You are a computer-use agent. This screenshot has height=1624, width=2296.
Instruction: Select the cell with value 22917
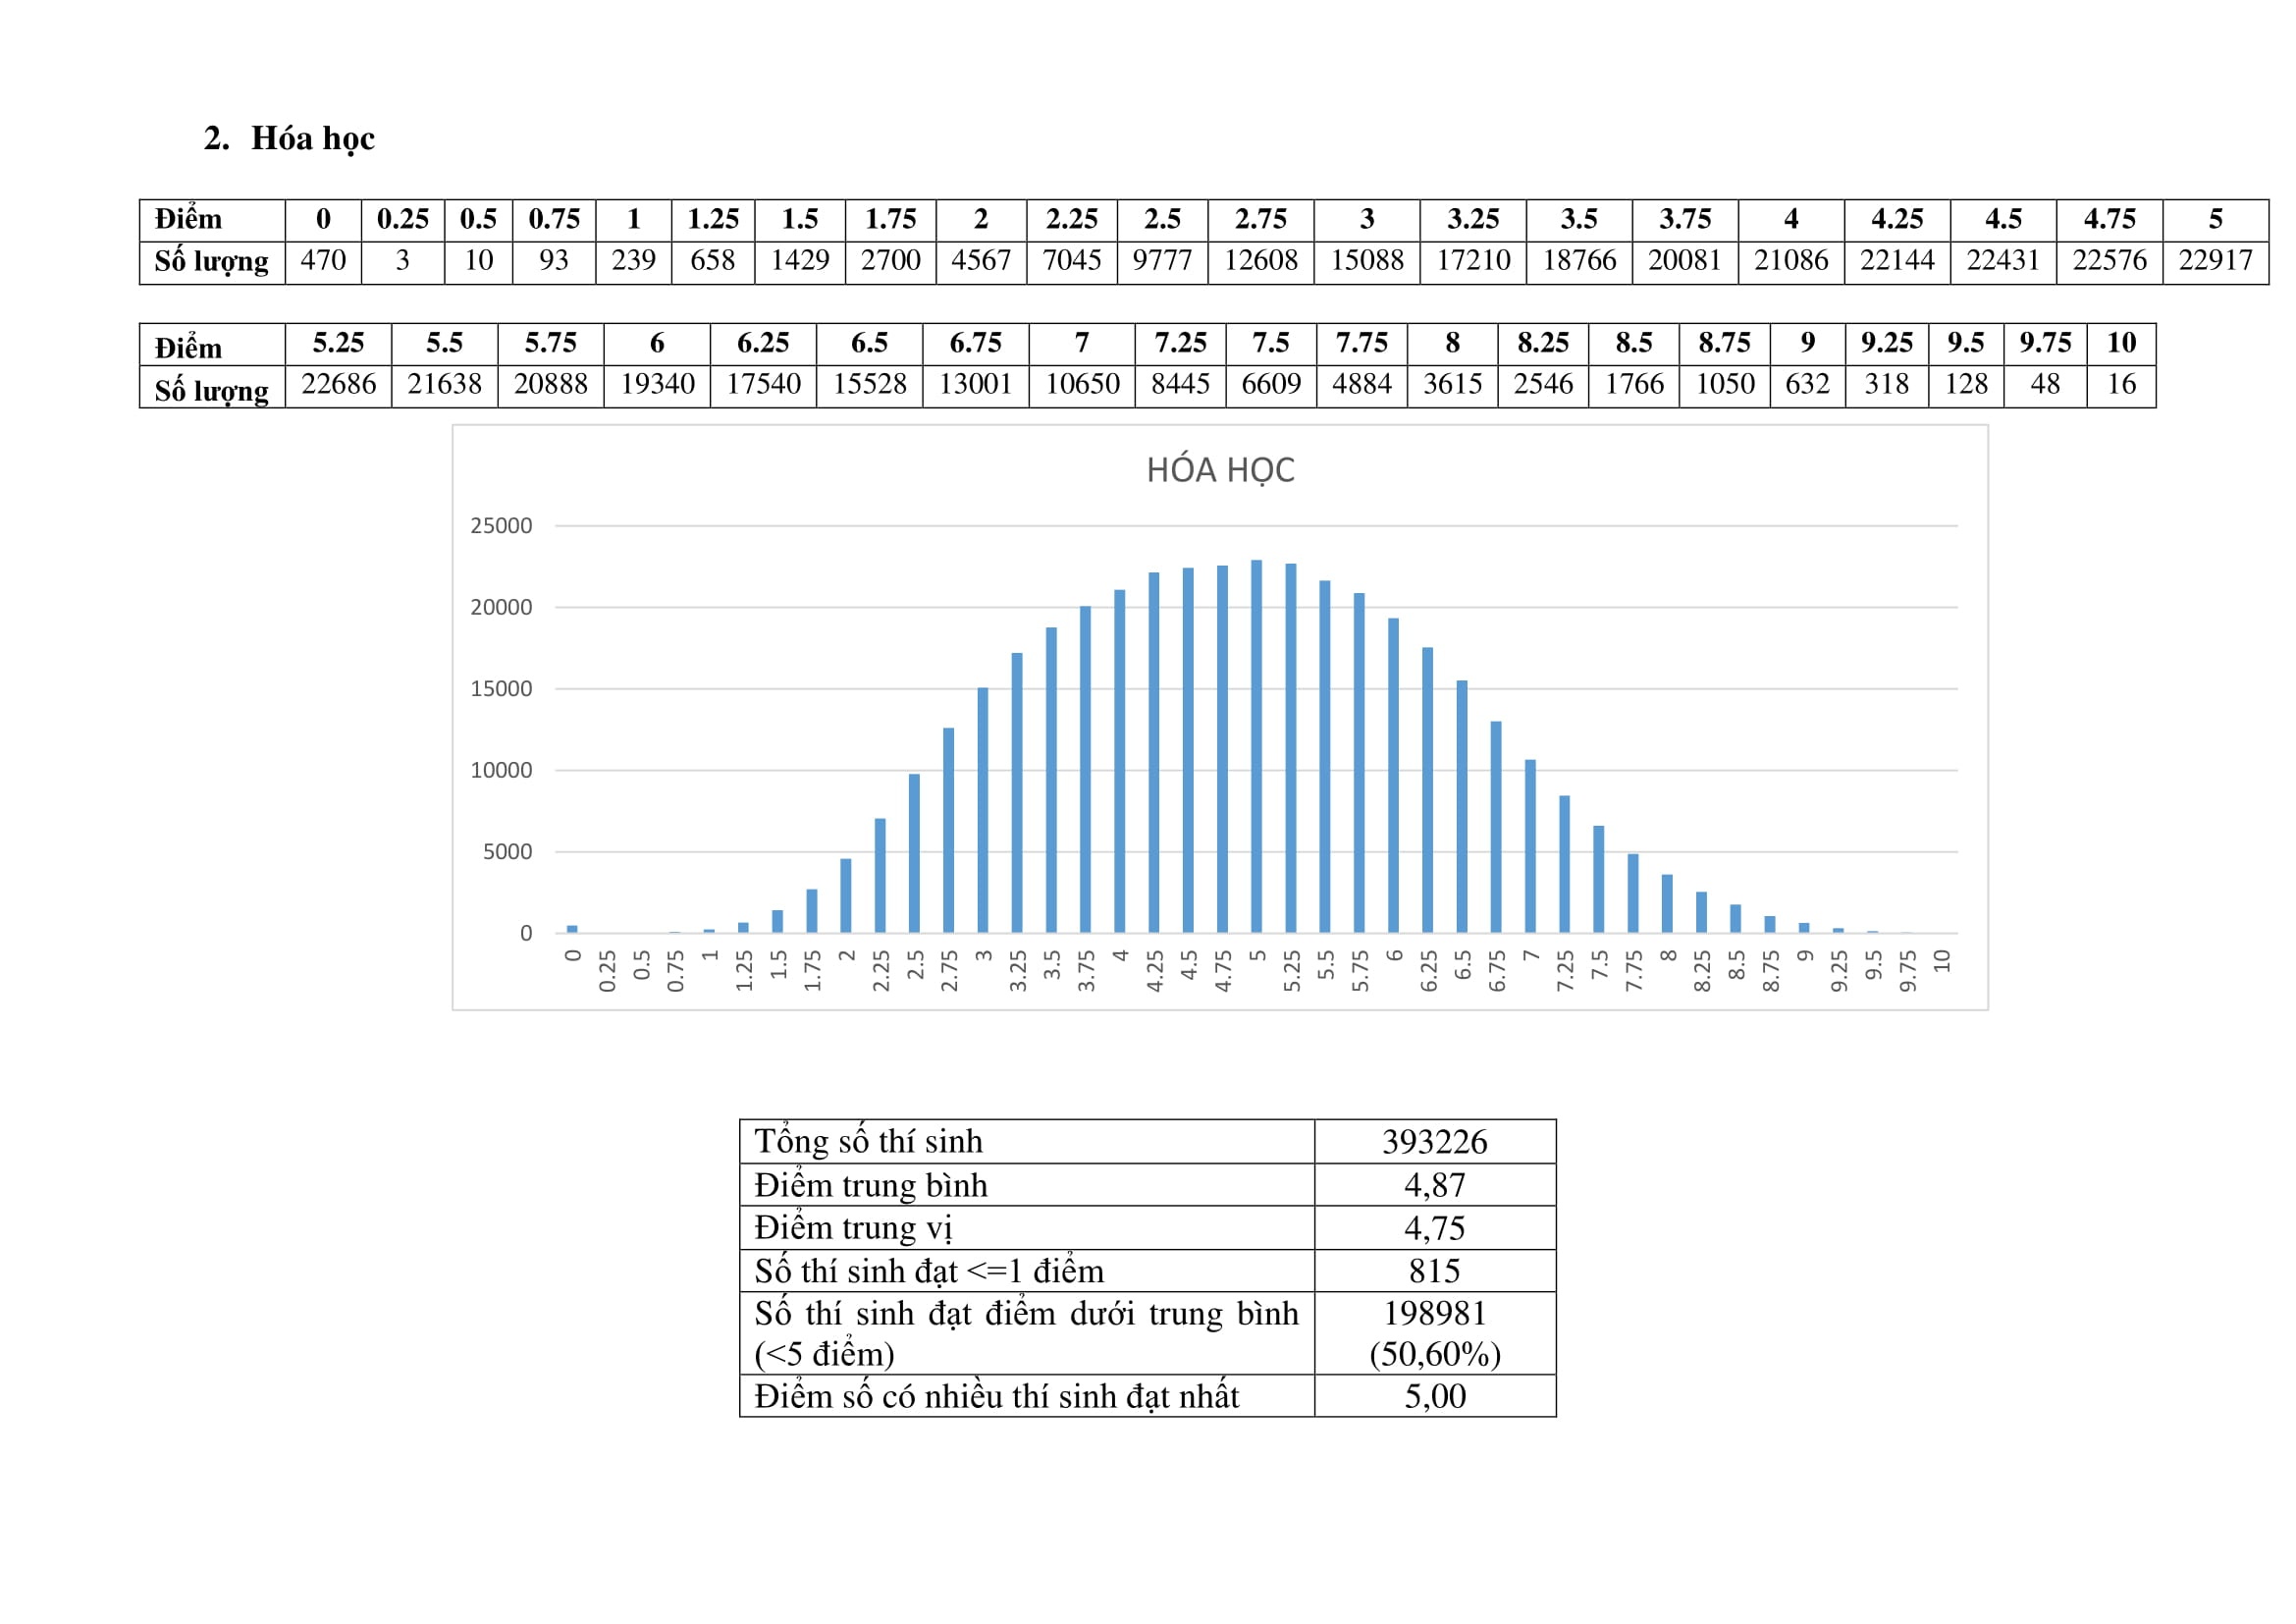click(x=2215, y=261)
